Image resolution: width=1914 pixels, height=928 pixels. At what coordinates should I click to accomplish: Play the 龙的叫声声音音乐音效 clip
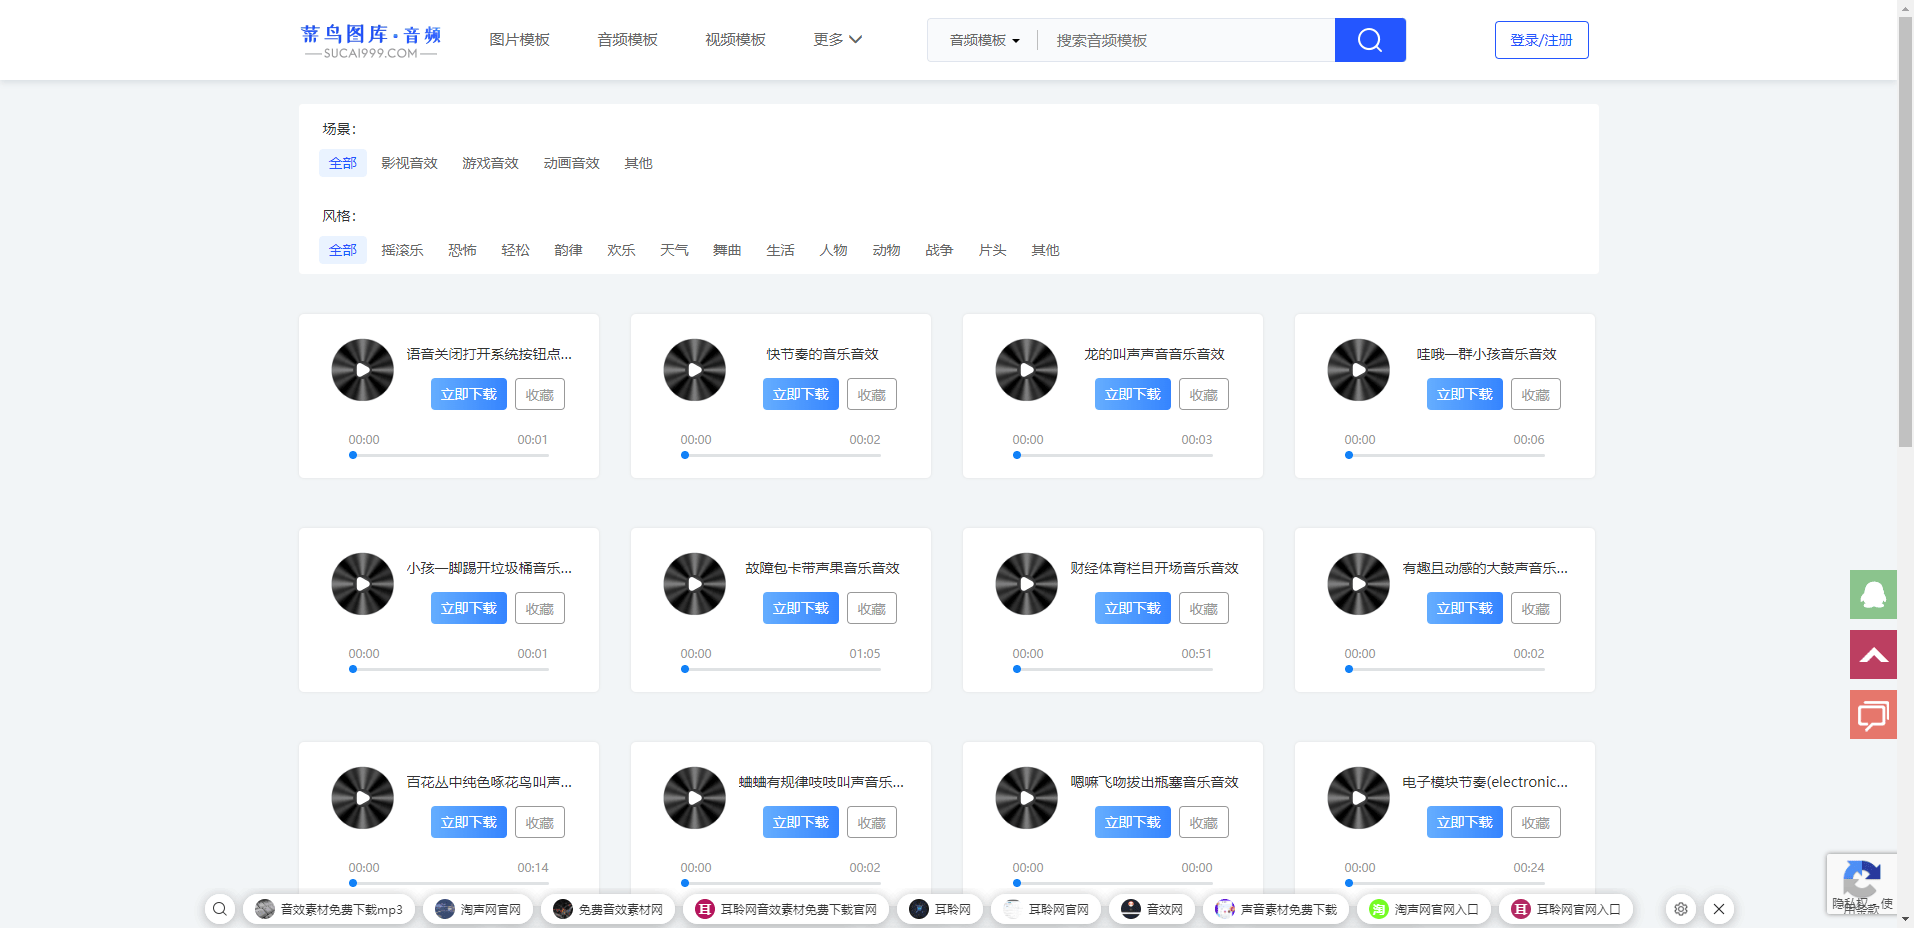tap(1026, 370)
